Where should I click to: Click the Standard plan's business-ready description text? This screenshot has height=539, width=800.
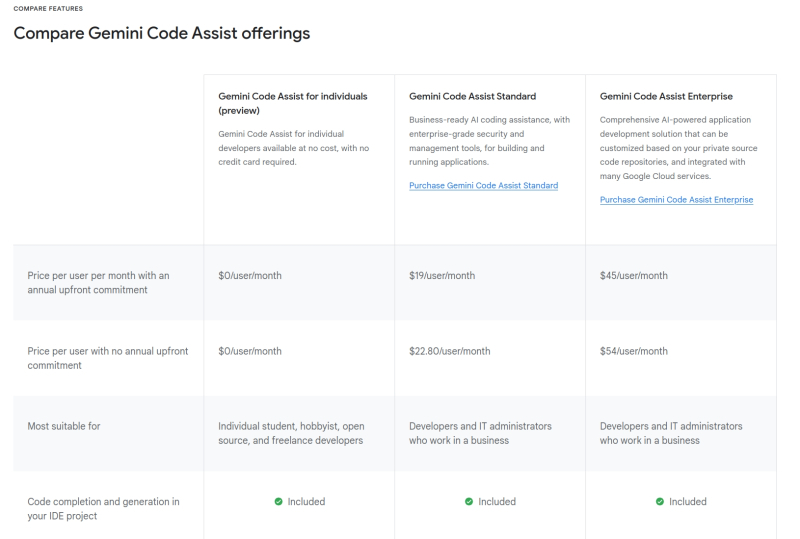coord(489,141)
